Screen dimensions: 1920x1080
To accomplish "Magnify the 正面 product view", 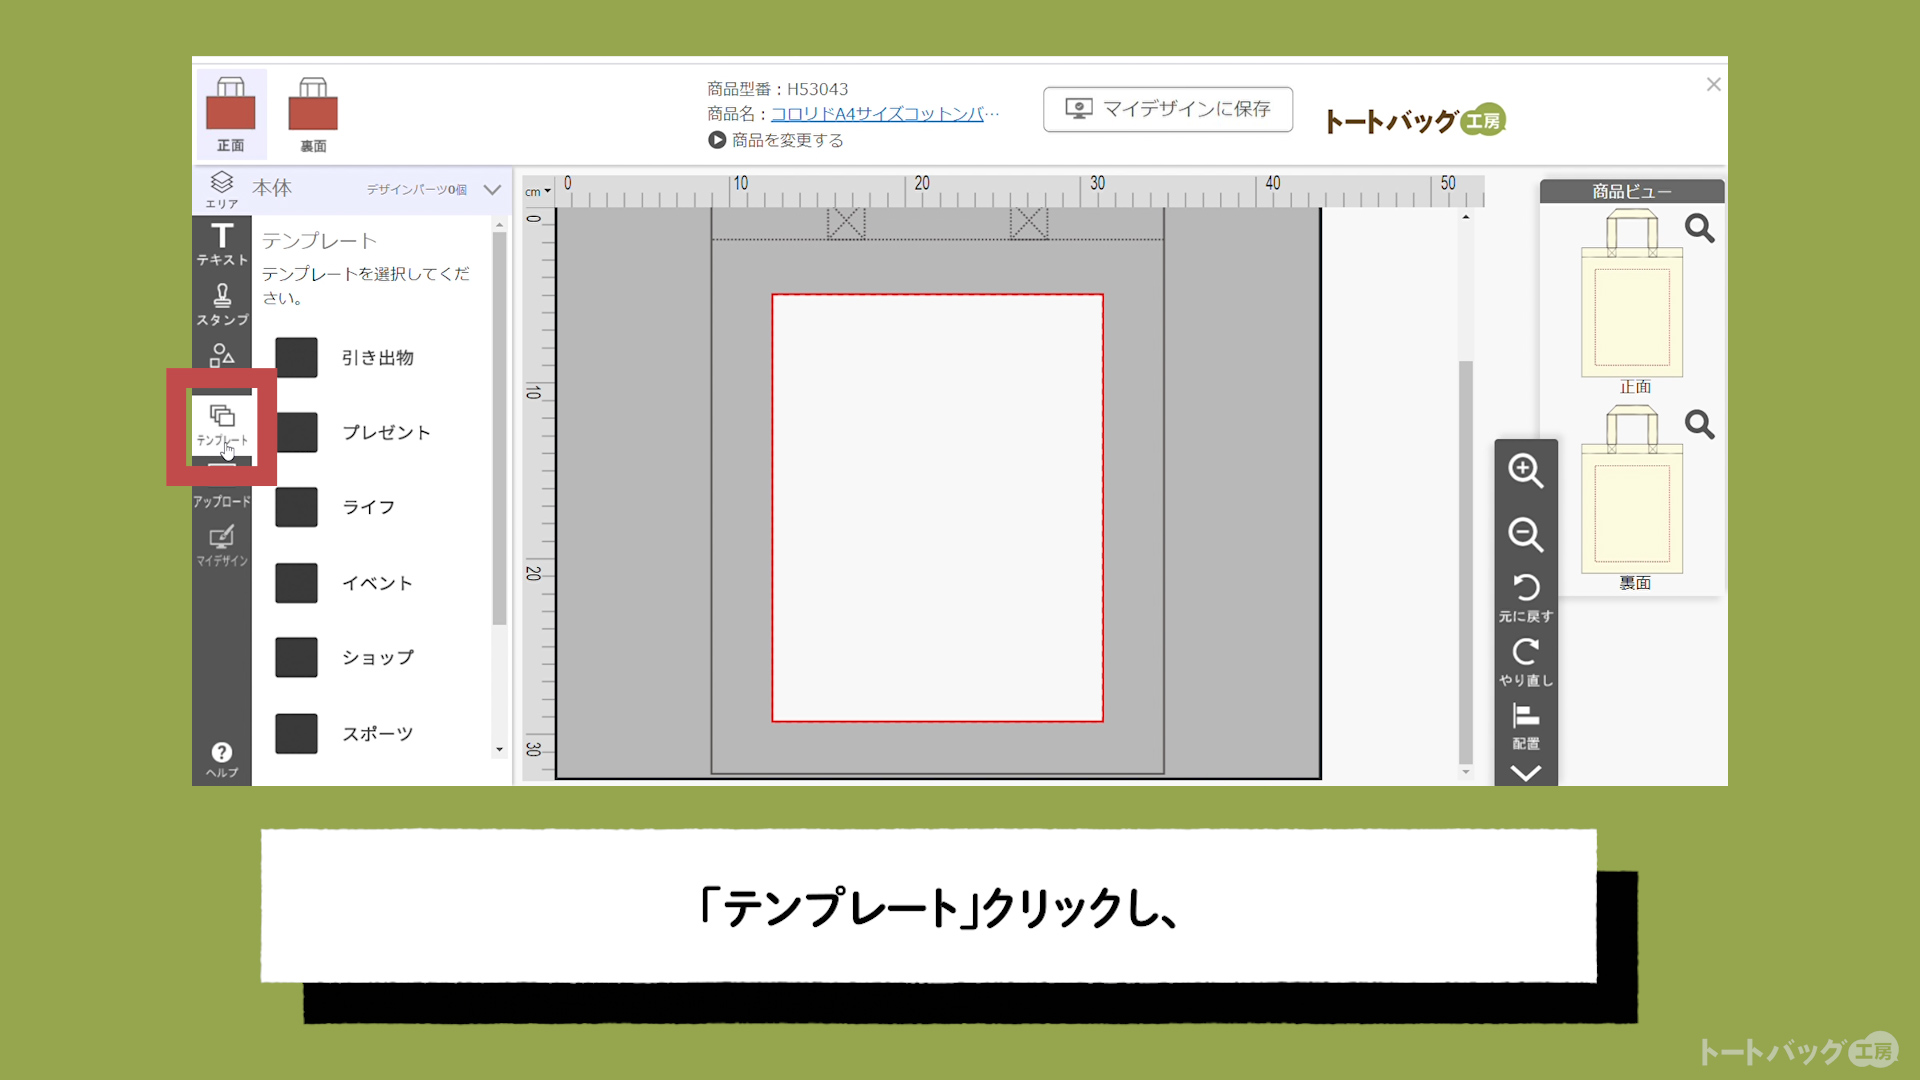I will [1699, 229].
